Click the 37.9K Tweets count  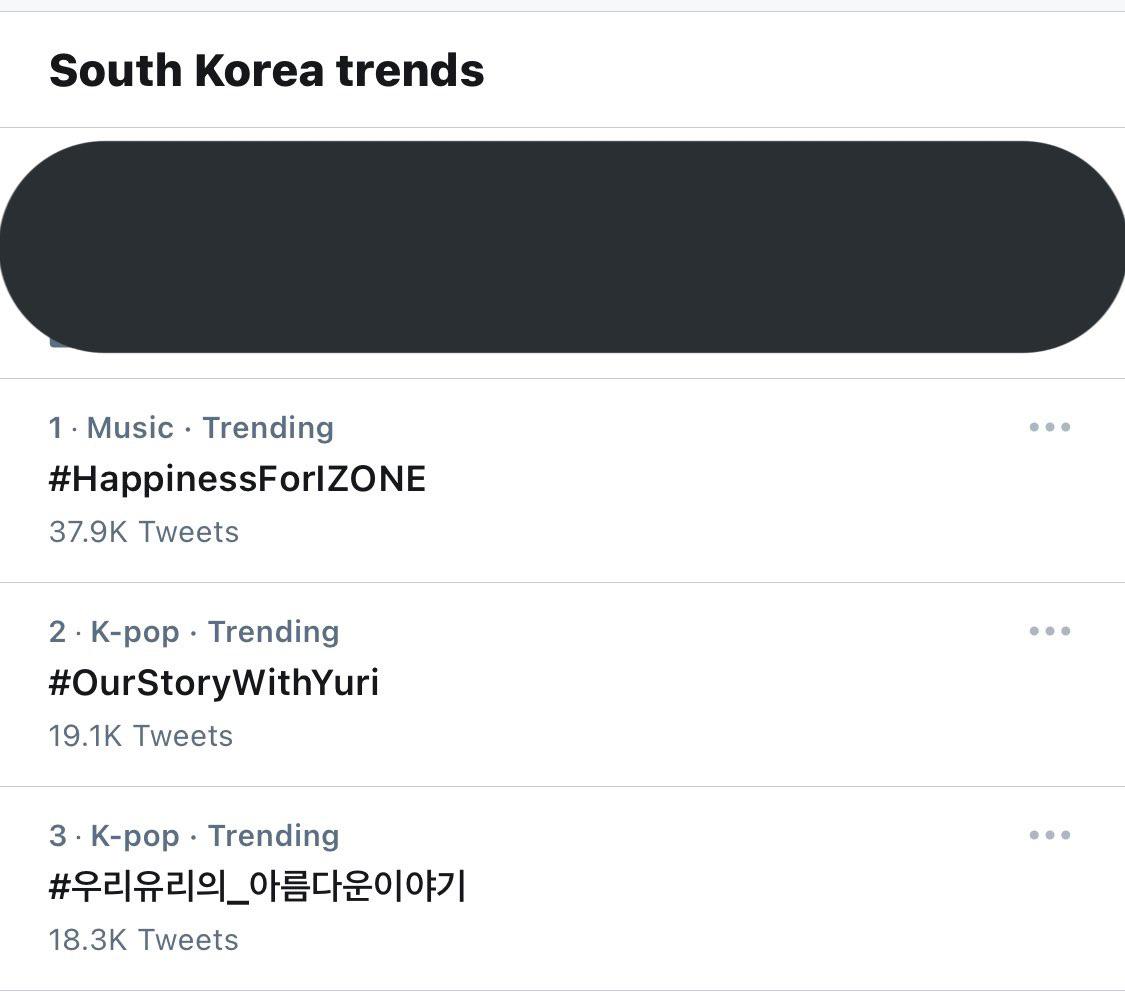click(144, 531)
